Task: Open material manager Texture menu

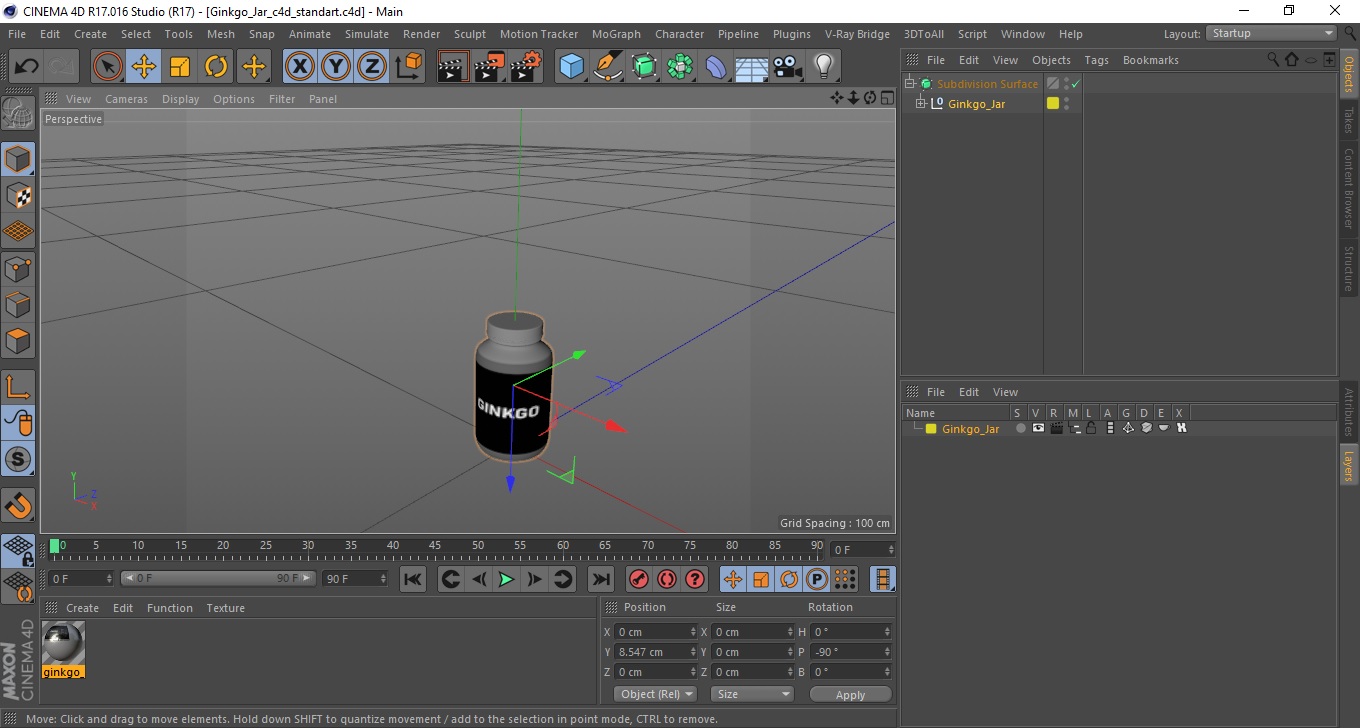Action: pyautogui.click(x=225, y=608)
